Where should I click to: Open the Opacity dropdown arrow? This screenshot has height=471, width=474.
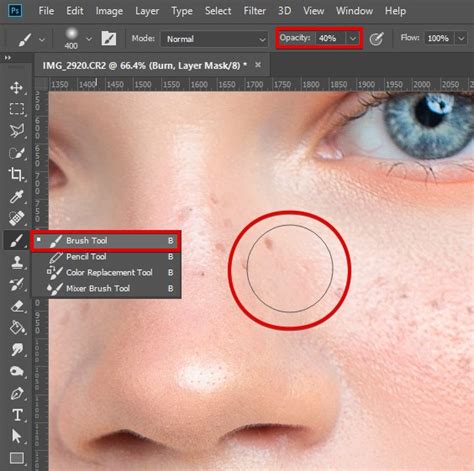353,39
